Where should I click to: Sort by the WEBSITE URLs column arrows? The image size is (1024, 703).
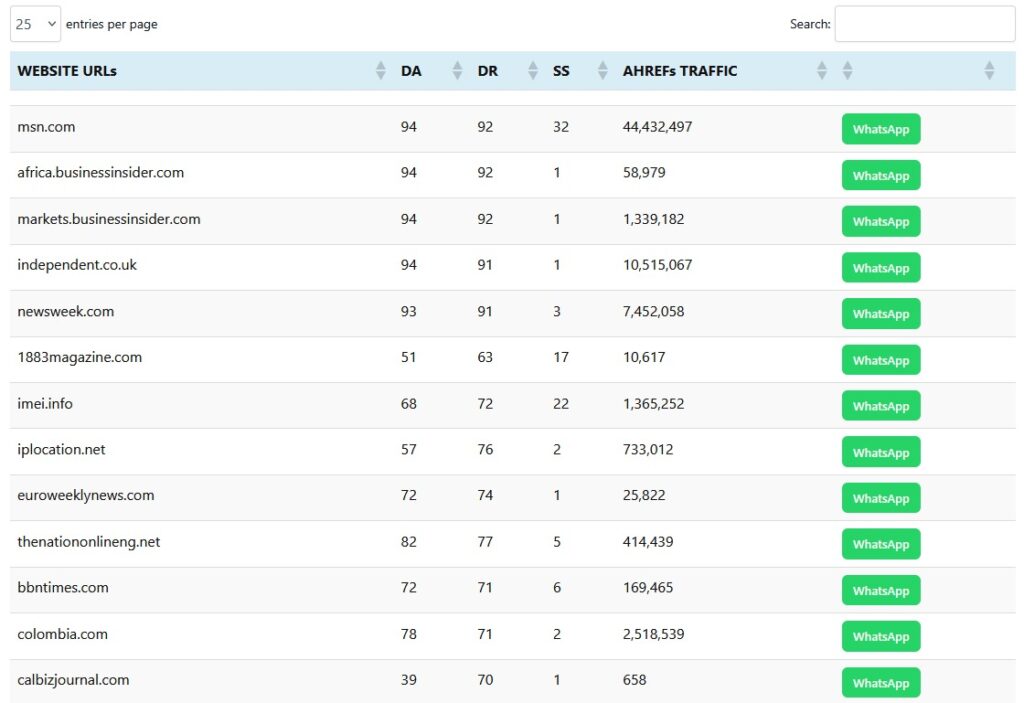380,71
